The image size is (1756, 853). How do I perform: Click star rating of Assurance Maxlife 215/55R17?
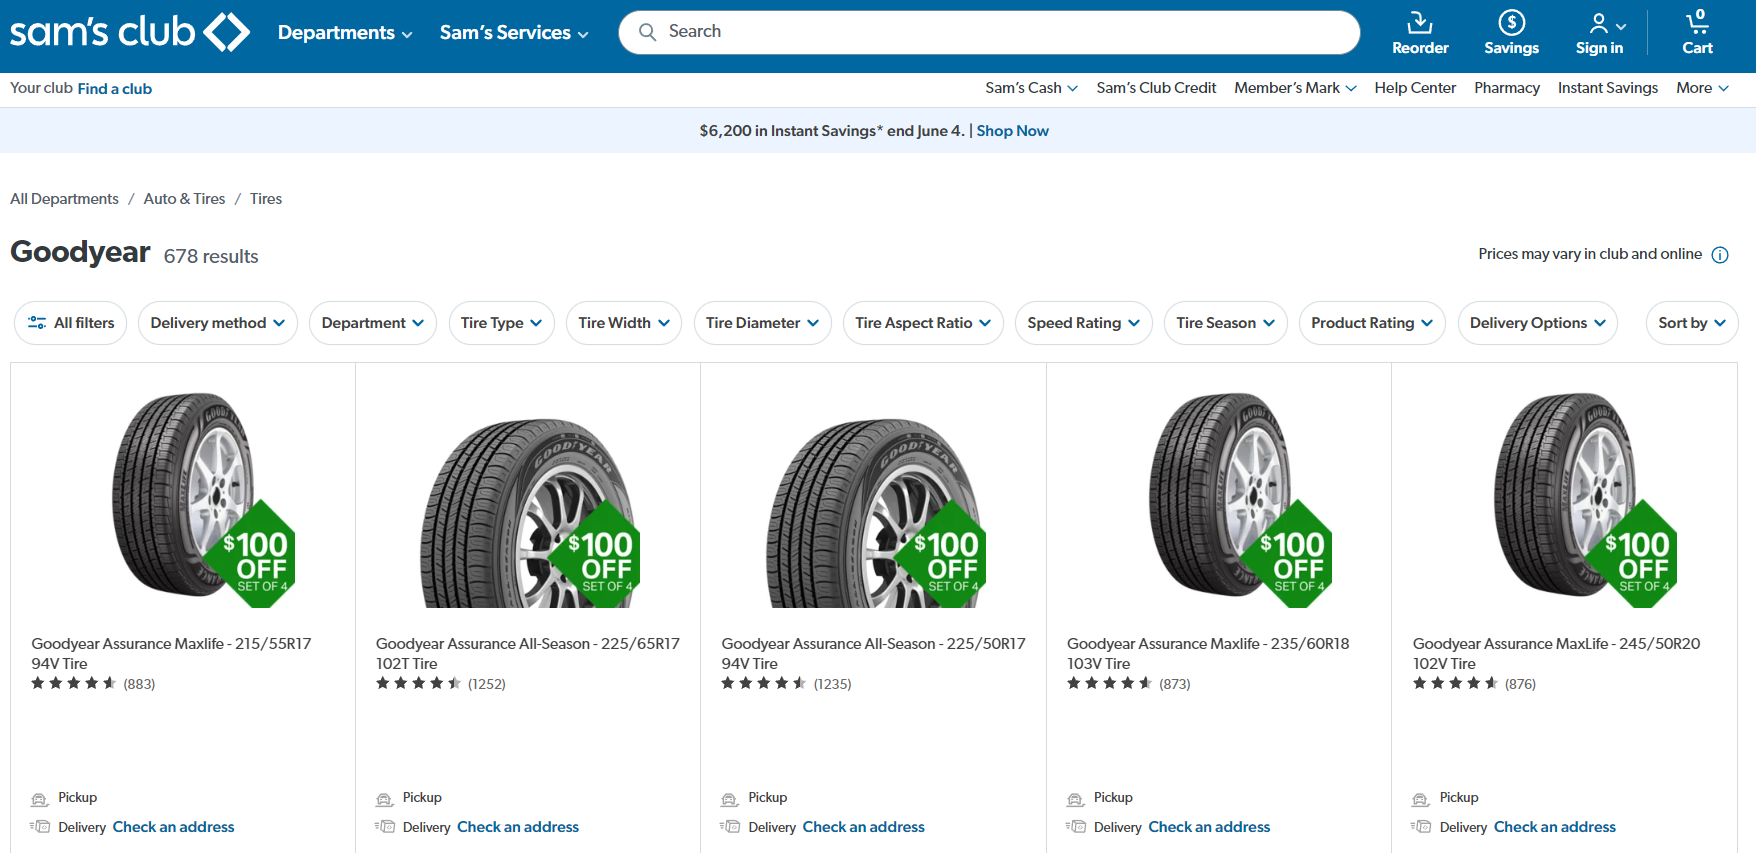coord(74,684)
